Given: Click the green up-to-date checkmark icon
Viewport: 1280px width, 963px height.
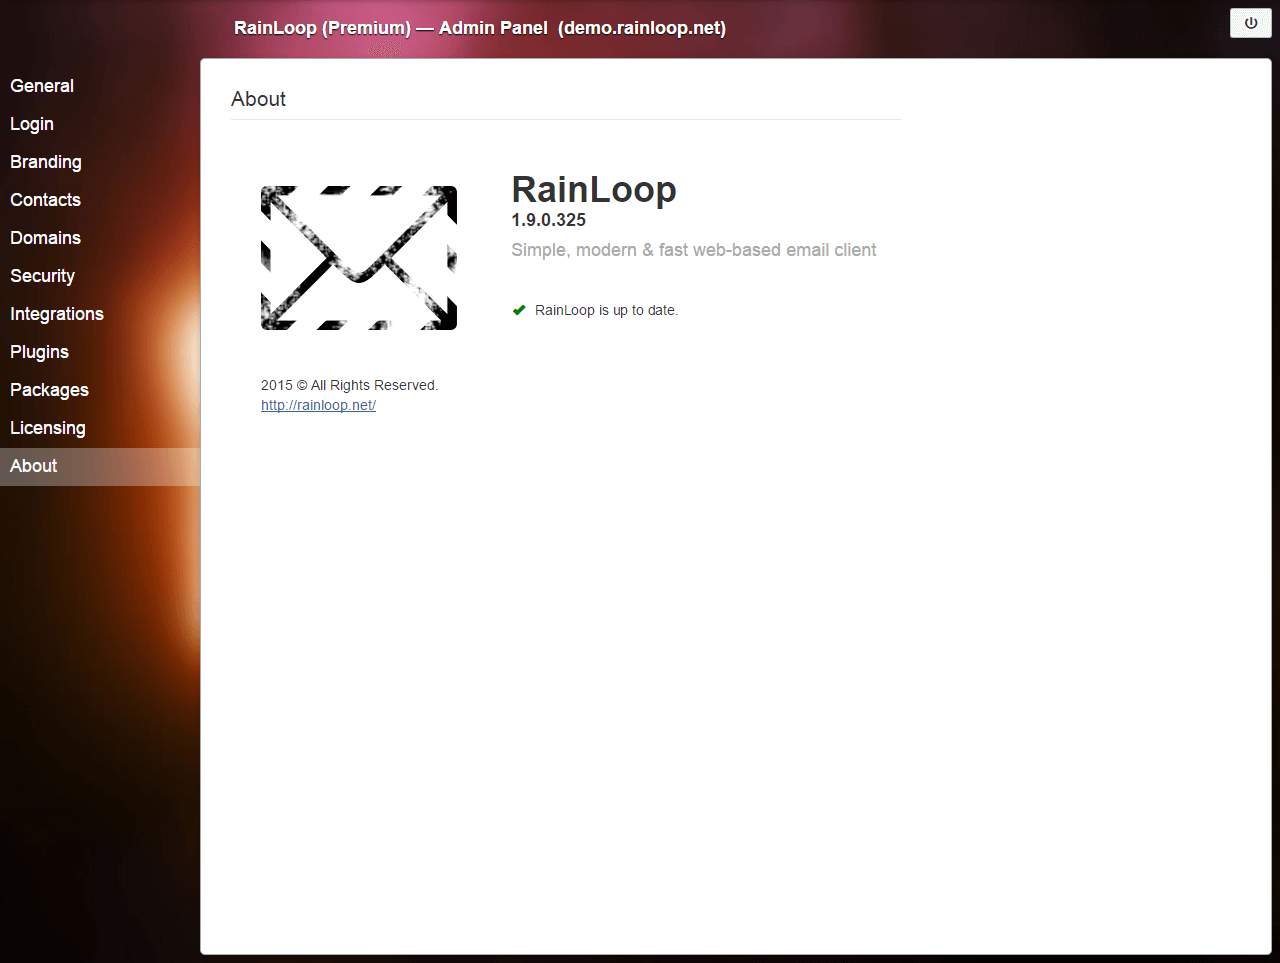Looking at the screenshot, I should click(x=519, y=310).
